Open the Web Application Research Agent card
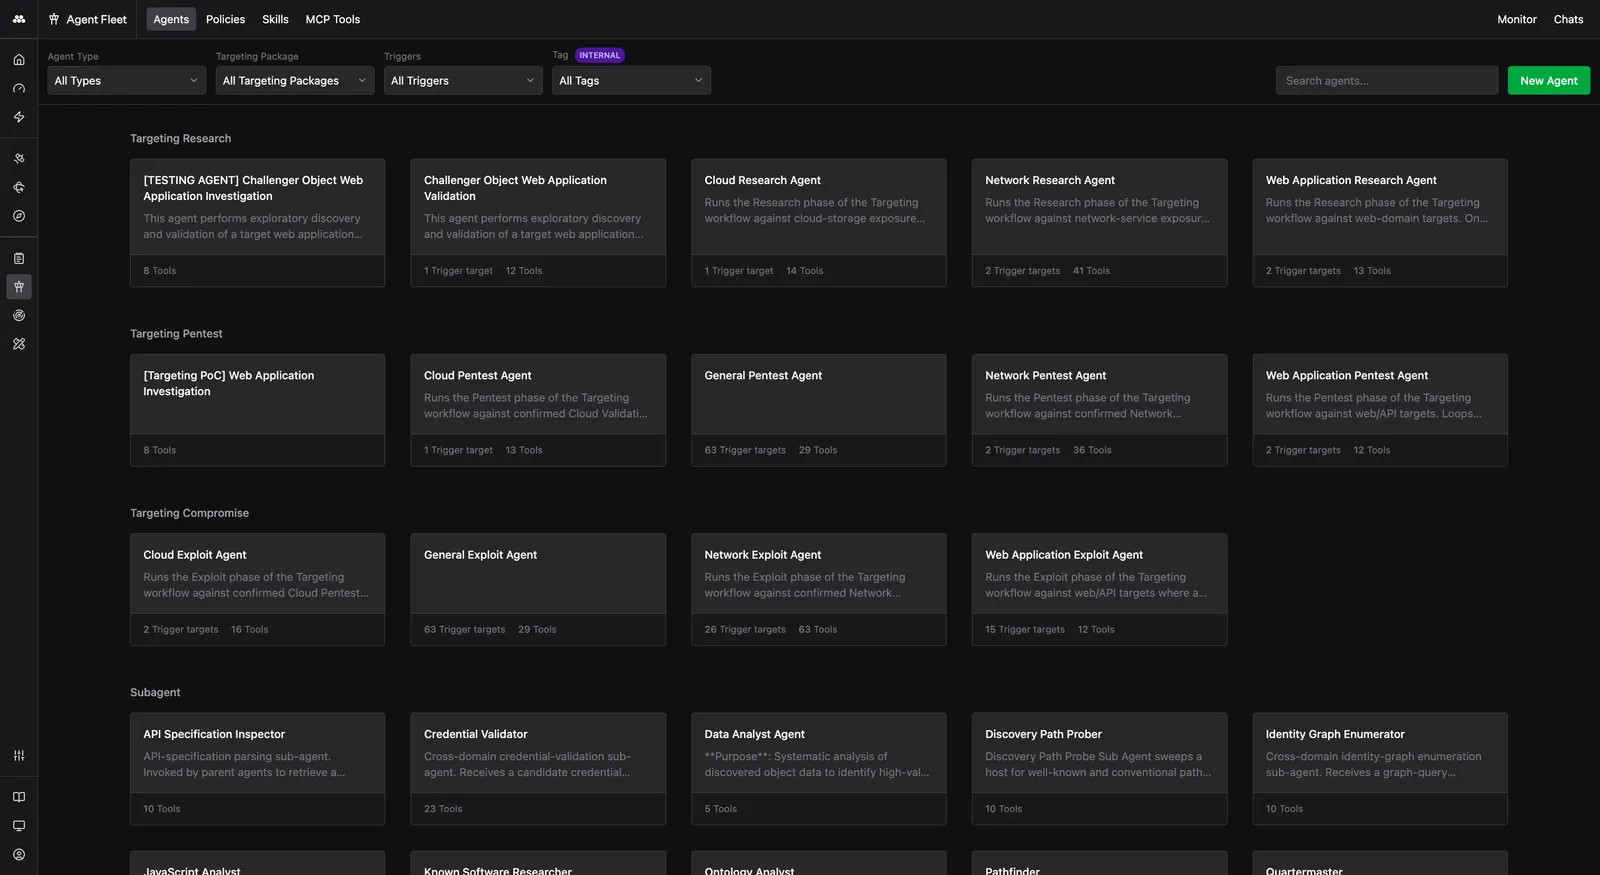 (1380, 223)
